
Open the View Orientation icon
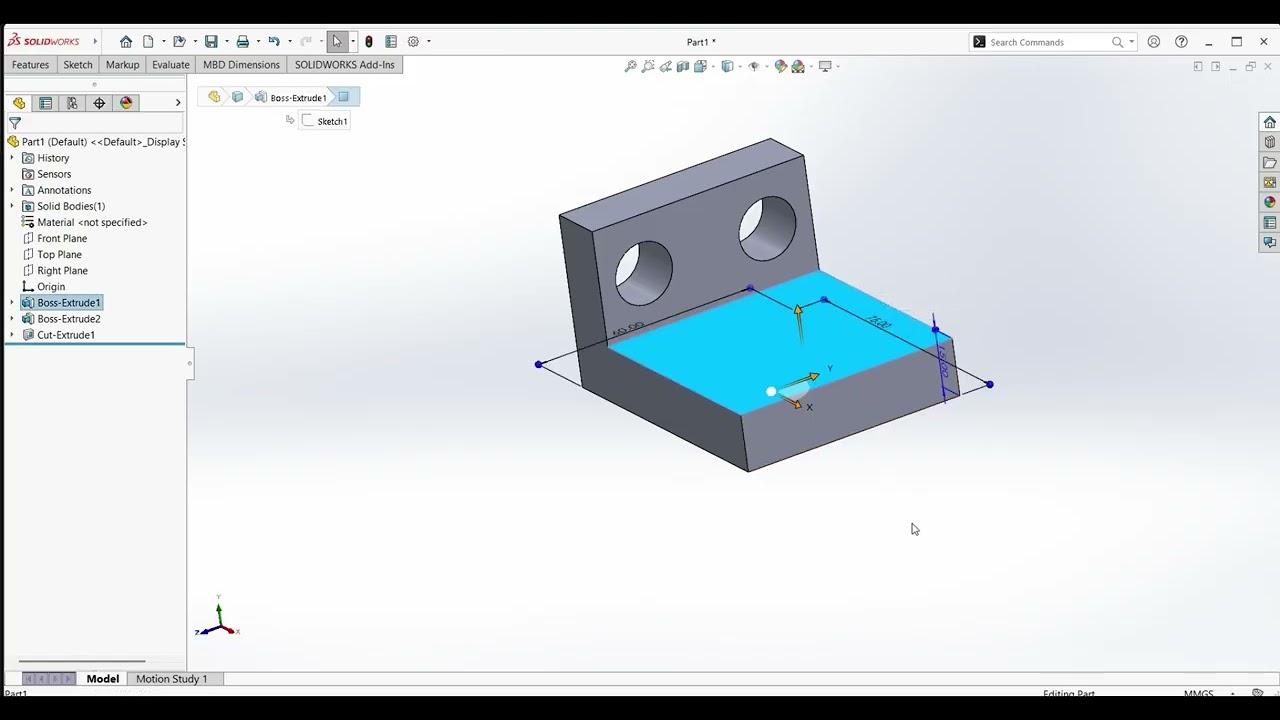point(700,67)
